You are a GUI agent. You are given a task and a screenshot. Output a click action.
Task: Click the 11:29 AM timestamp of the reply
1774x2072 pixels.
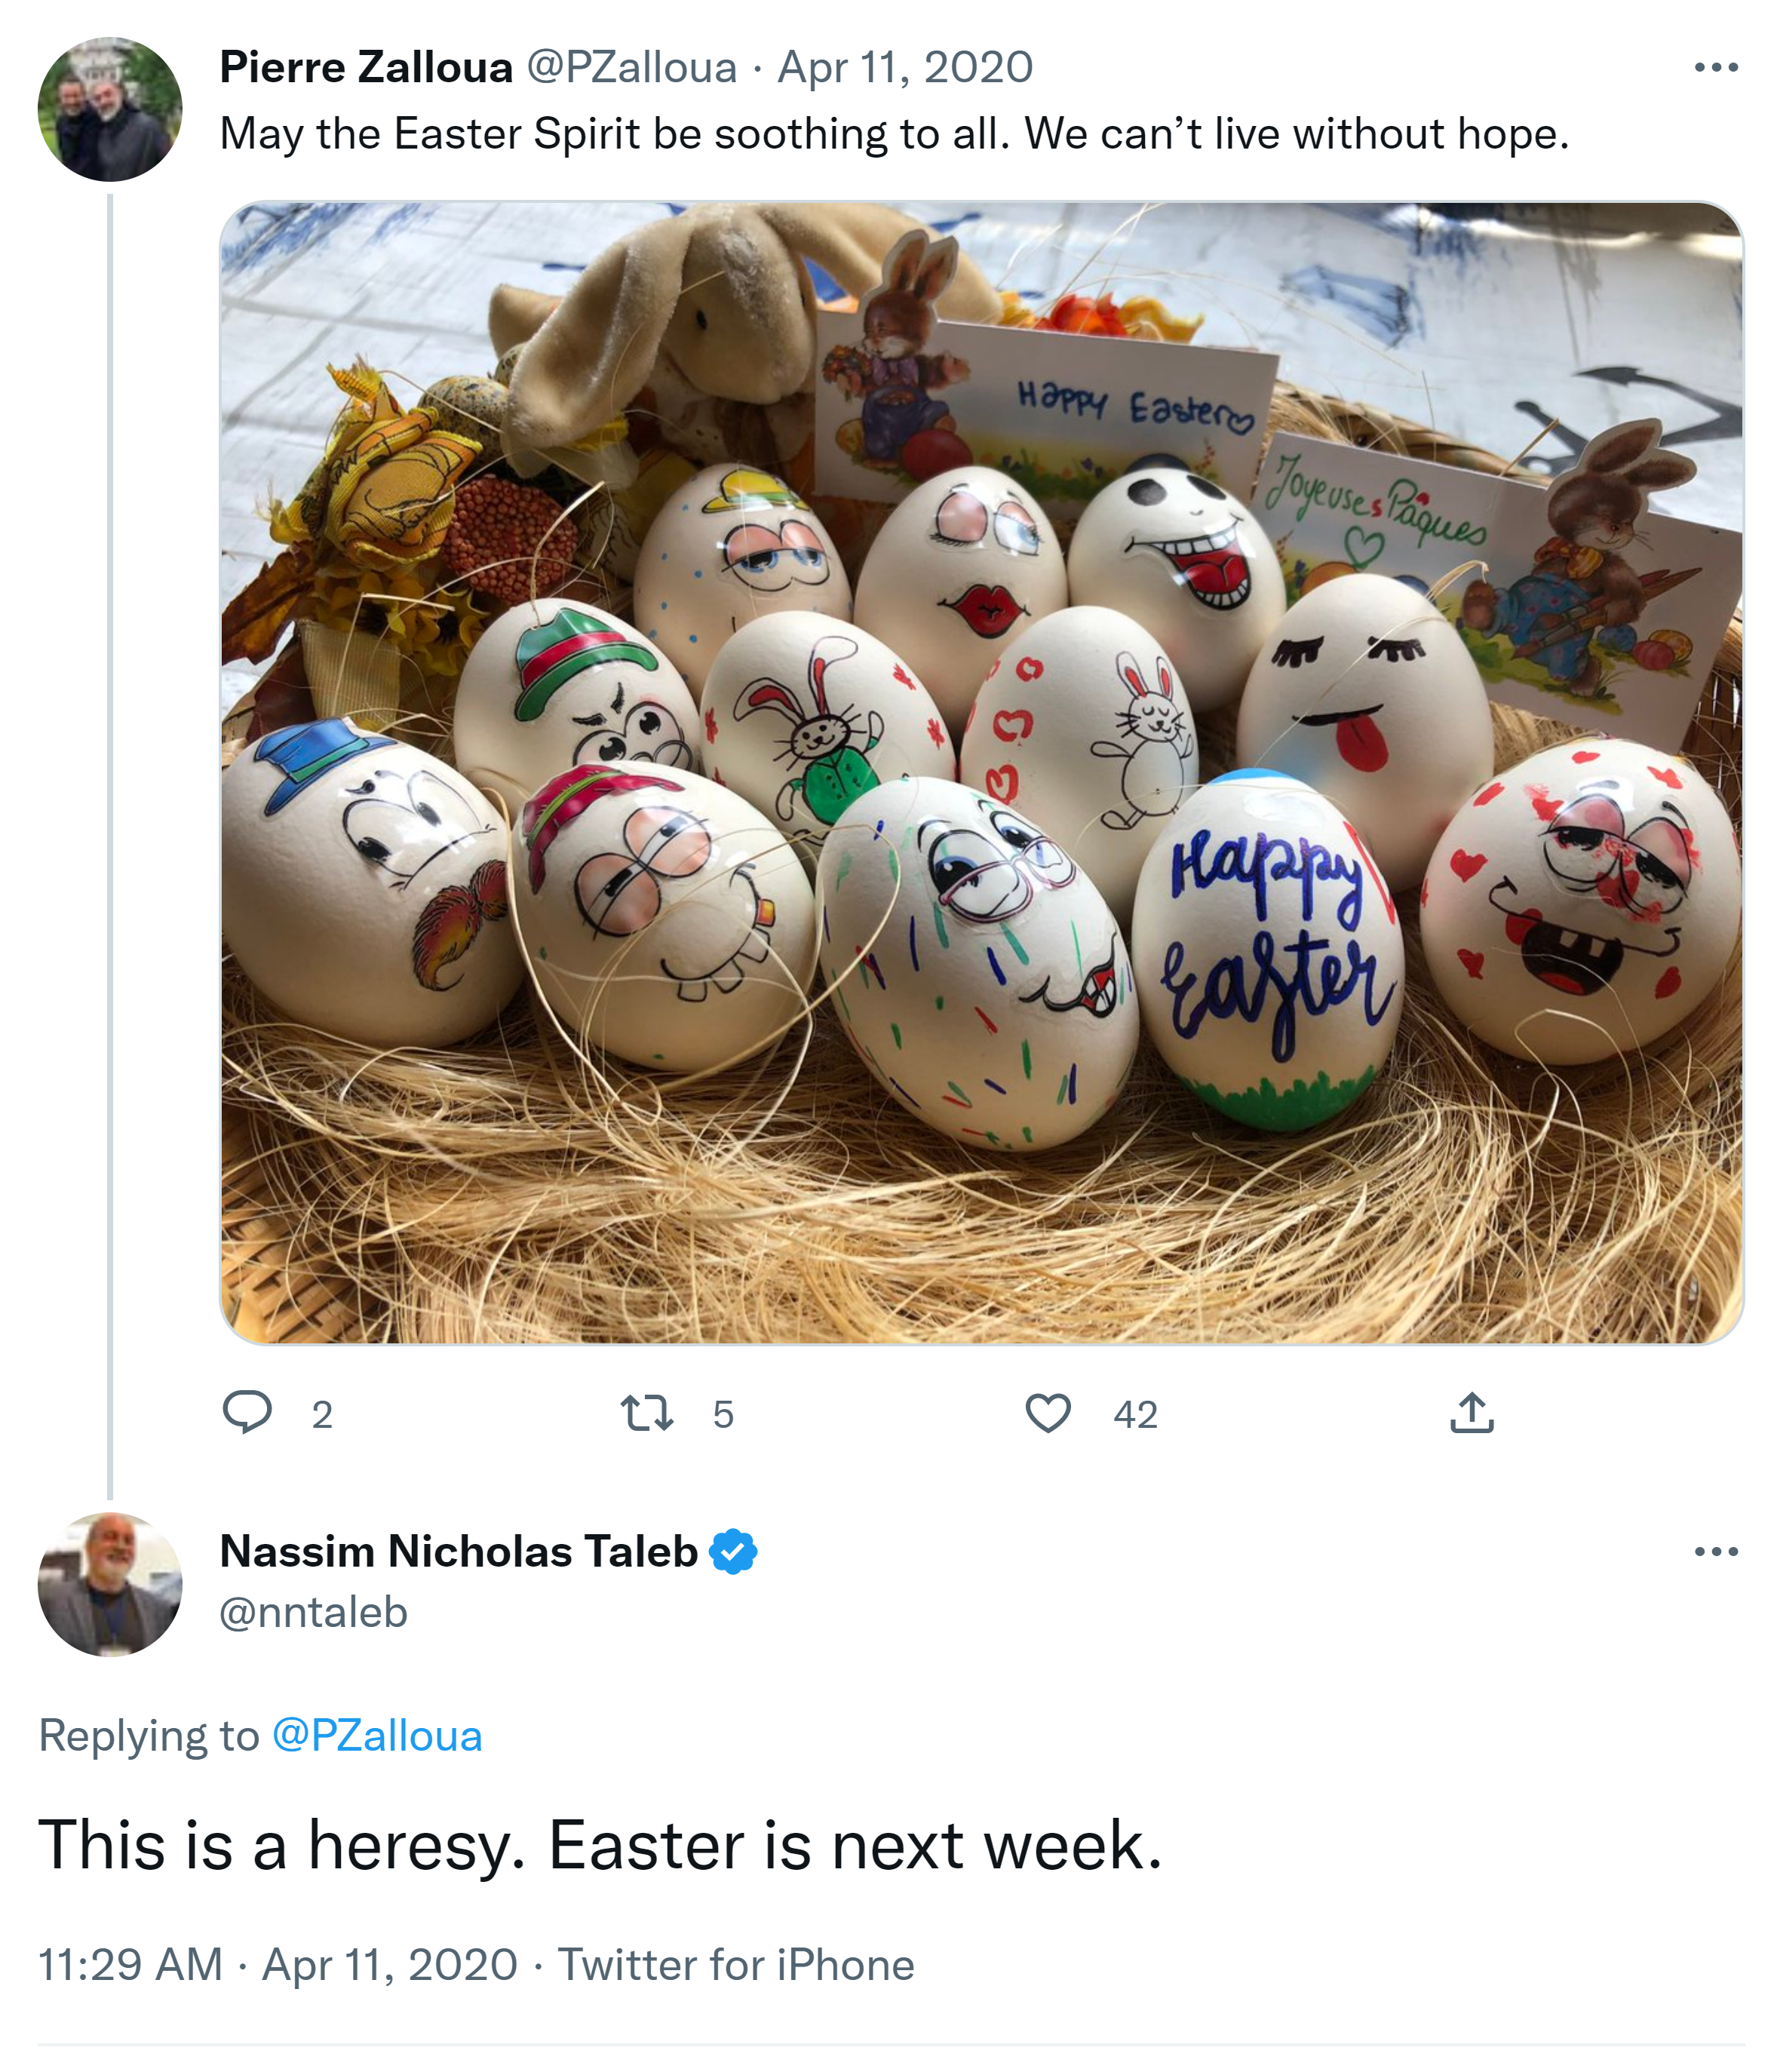coord(130,1964)
